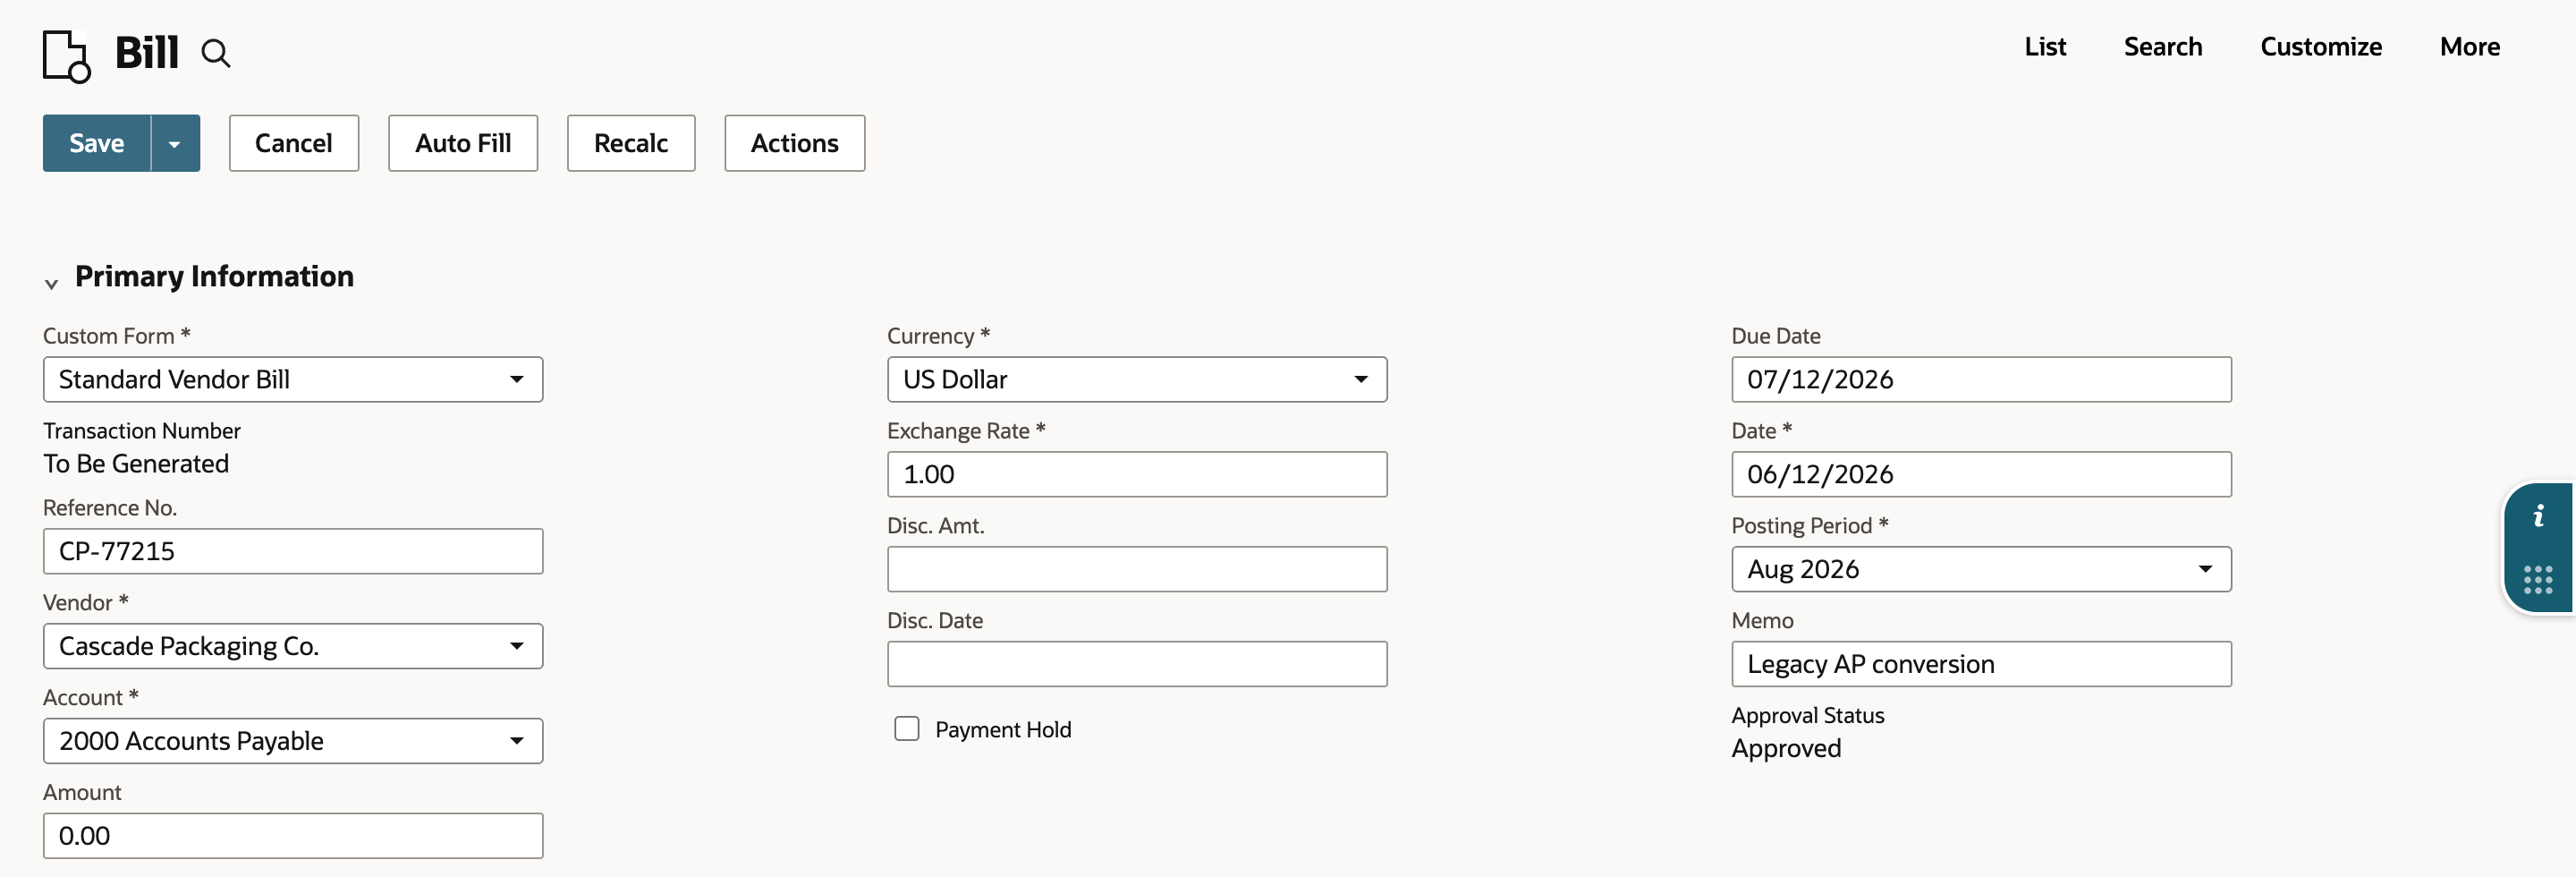
Task: Click the Recalc button
Action: [631, 143]
